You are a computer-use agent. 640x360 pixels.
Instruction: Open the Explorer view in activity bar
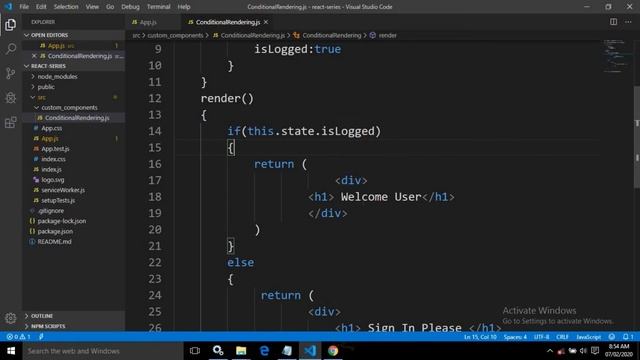[x=11, y=24]
